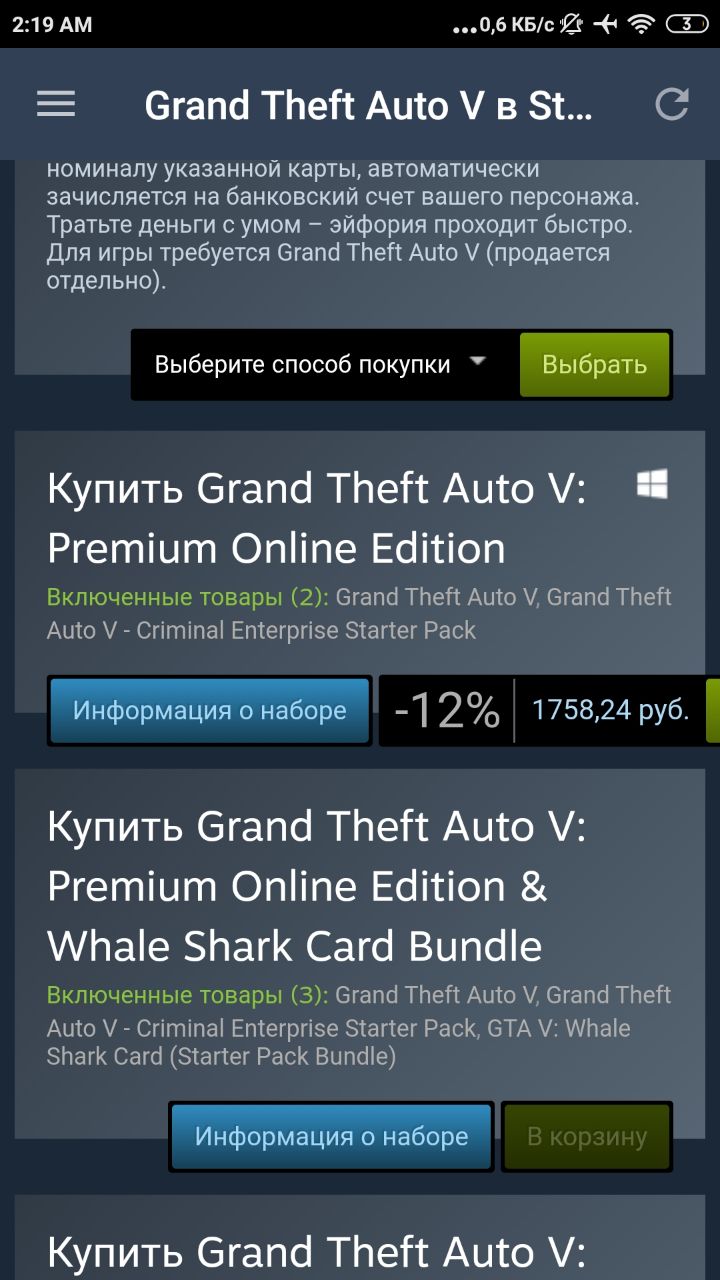Click the partially visible green cart button
The height and width of the screenshot is (1280, 720).
point(713,711)
